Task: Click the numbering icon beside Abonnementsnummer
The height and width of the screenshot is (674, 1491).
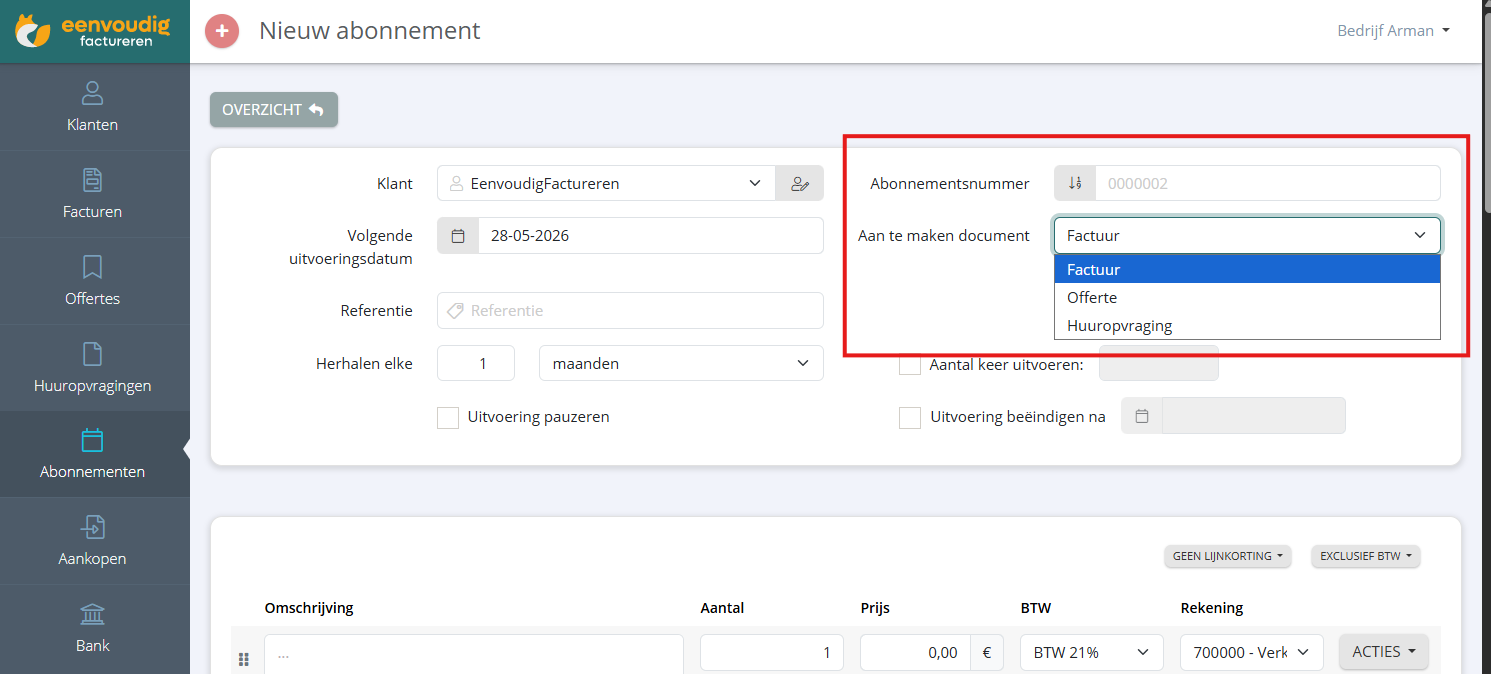Action: coord(1075,183)
